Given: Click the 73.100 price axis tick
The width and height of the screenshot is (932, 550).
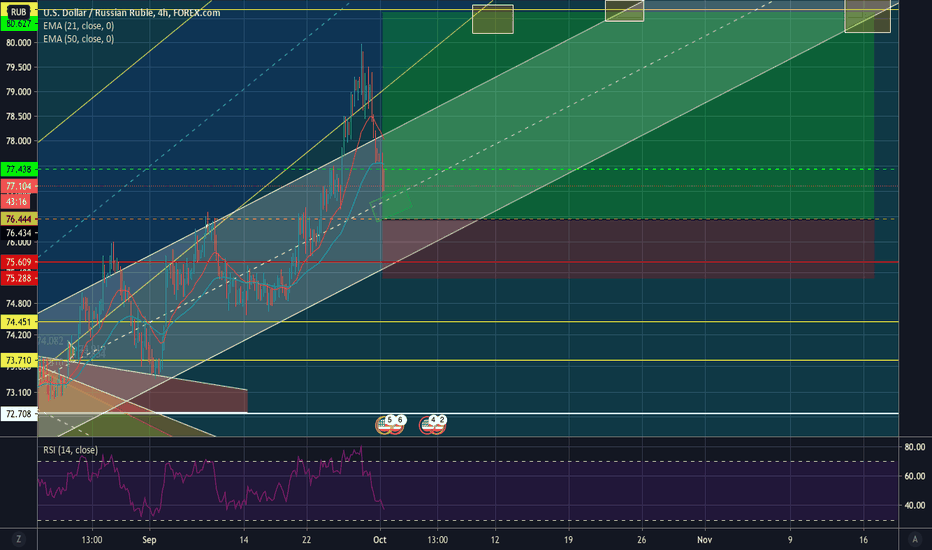Looking at the screenshot, I should pyautogui.click(x=18, y=392).
